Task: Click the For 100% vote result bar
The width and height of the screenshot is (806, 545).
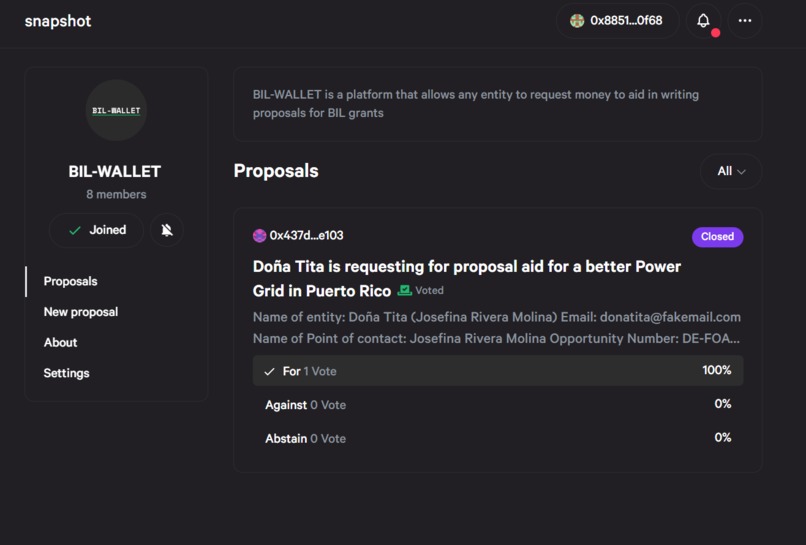Action: 497,371
